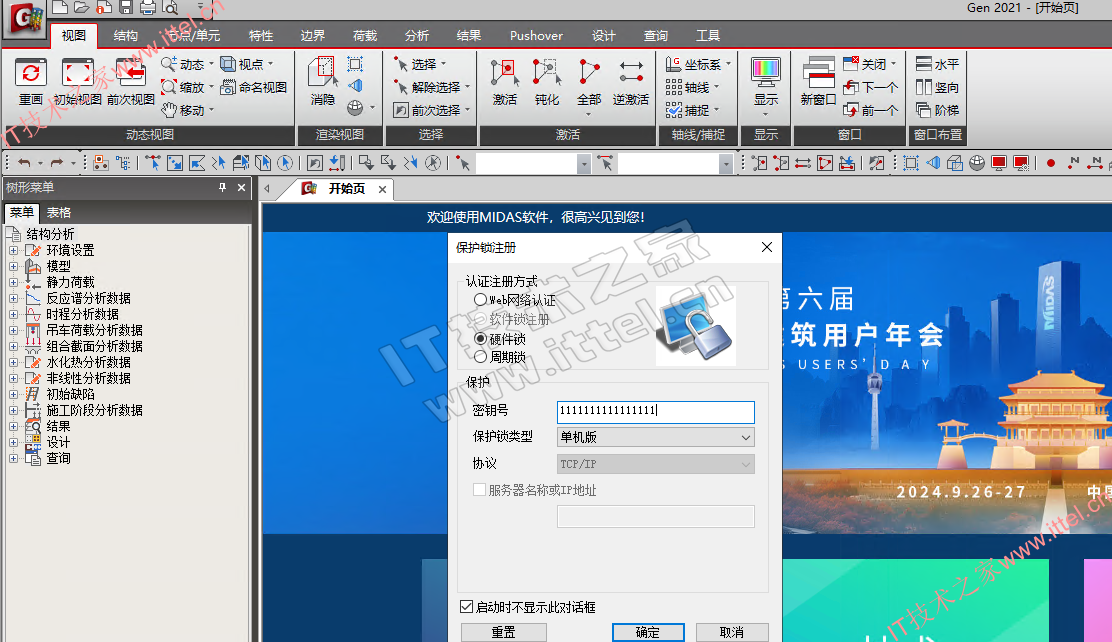The height and width of the screenshot is (642, 1112).
Task: Switch to the 表格 panel tab
Action: pyautogui.click(x=59, y=212)
